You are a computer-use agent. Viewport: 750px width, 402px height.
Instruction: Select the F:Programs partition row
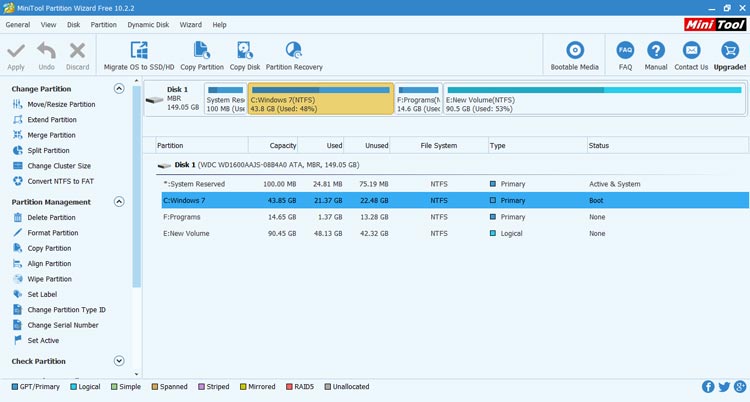454,217
